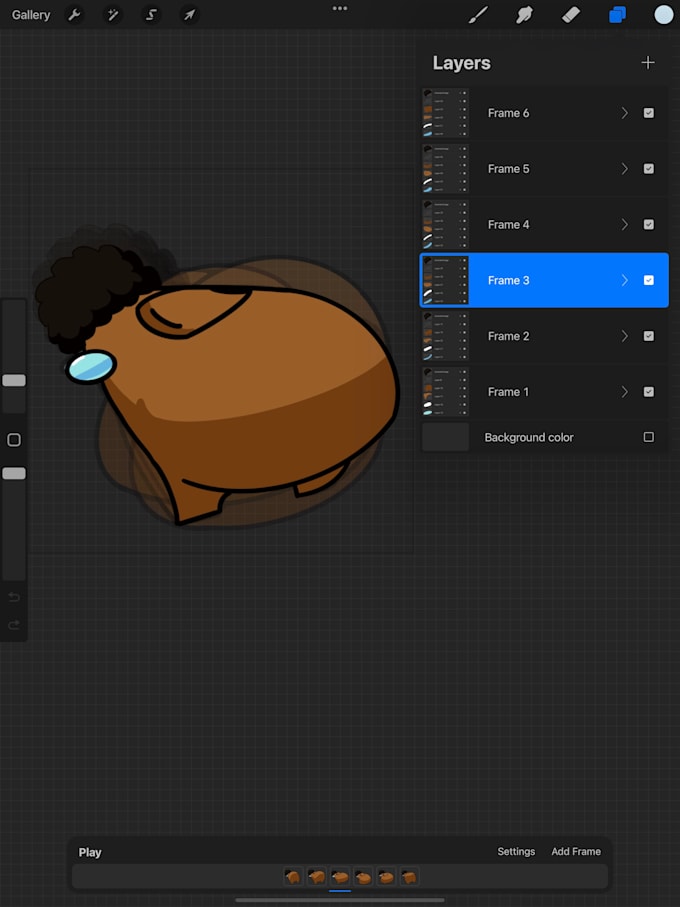This screenshot has height=907, width=680.
Task: Expand the Frame 6 group chevron
Action: (x=624, y=113)
